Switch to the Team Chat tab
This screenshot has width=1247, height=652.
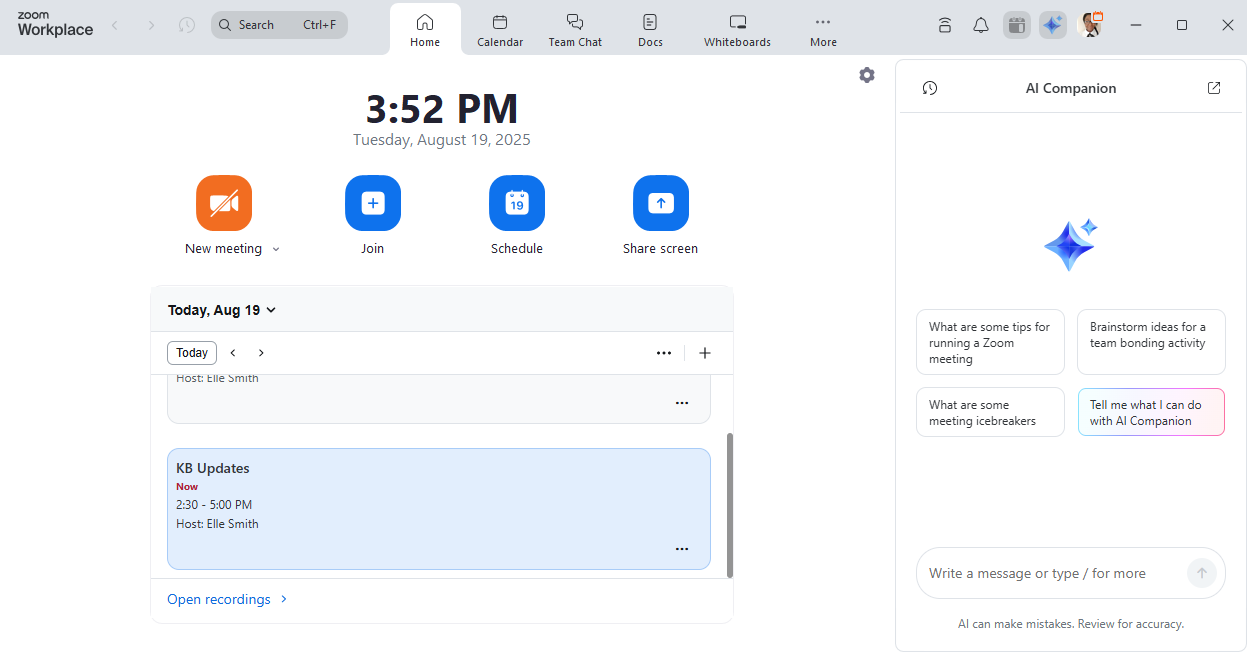pyautogui.click(x=575, y=30)
